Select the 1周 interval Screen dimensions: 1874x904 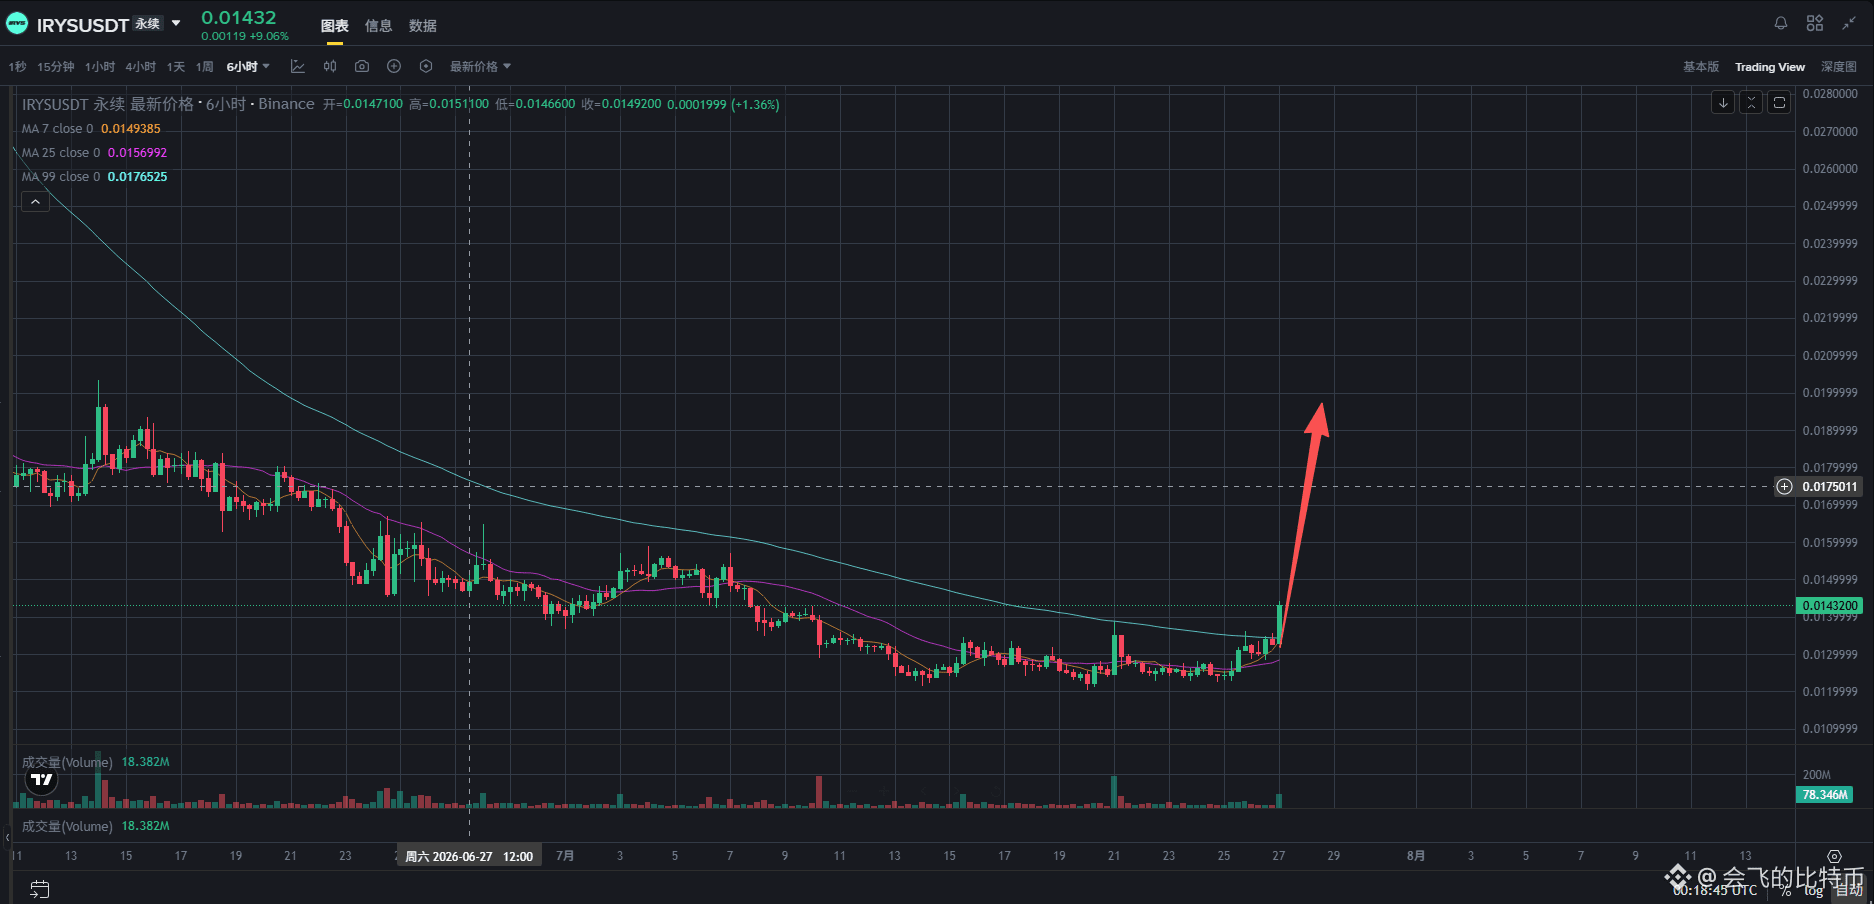tap(205, 67)
